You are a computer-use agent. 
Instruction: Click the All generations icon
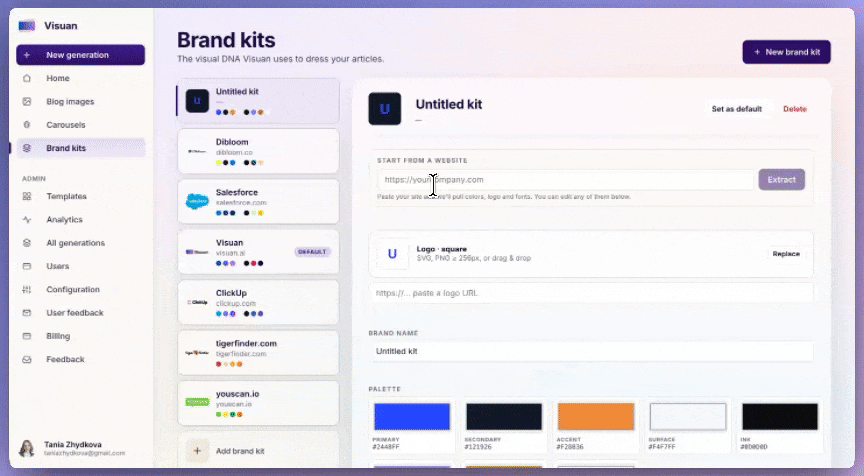(x=26, y=242)
